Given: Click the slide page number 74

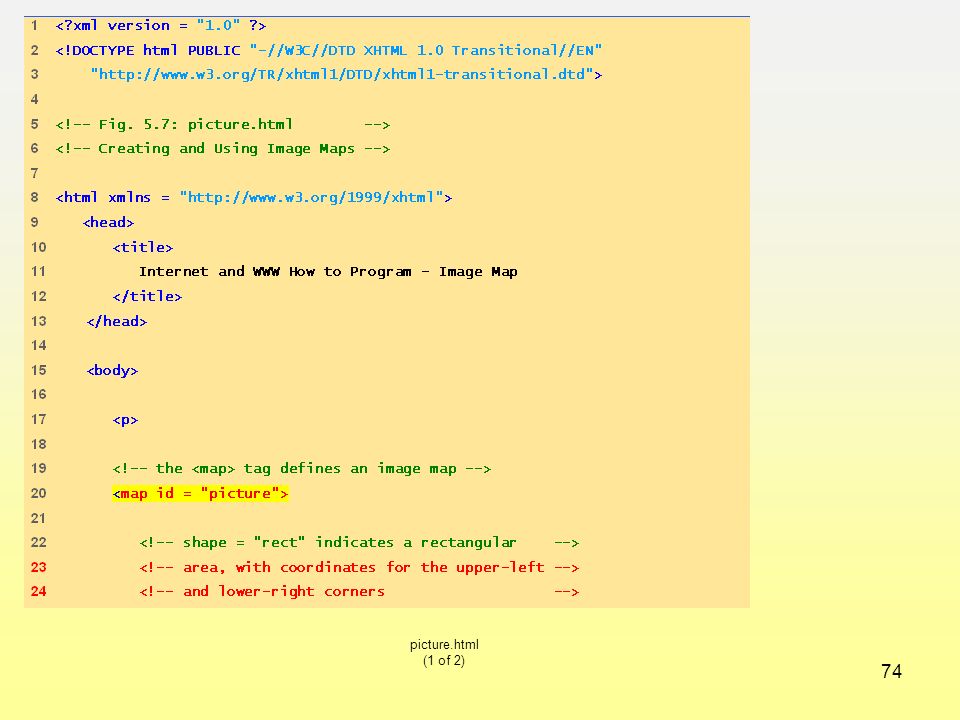Looking at the screenshot, I should [x=891, y=672].
